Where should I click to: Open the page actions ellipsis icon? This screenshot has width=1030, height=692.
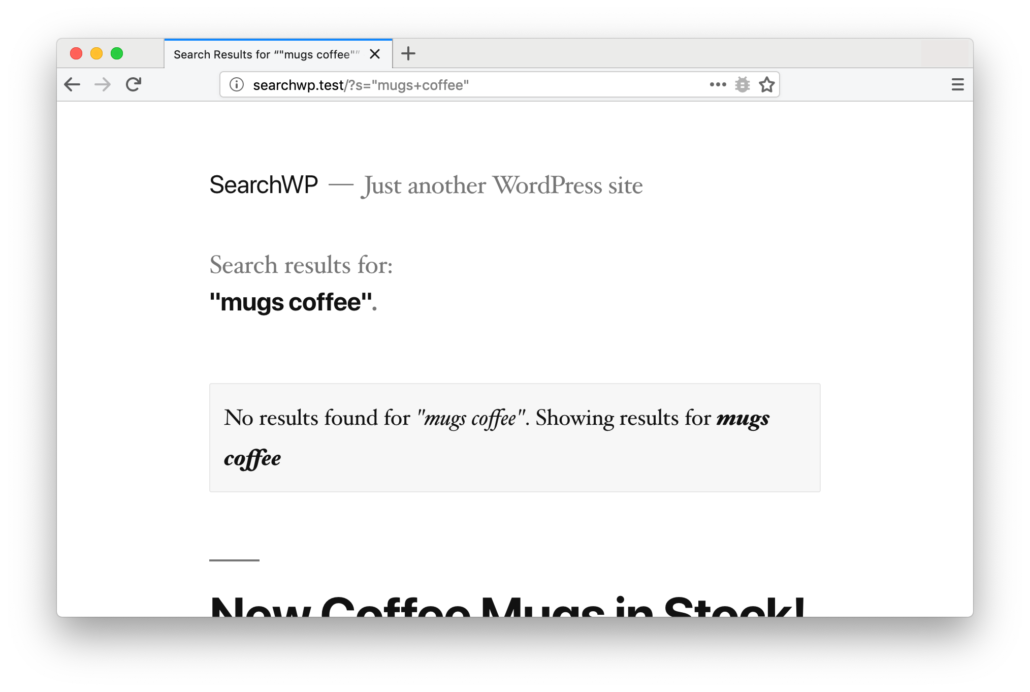(x=717, y=84)
